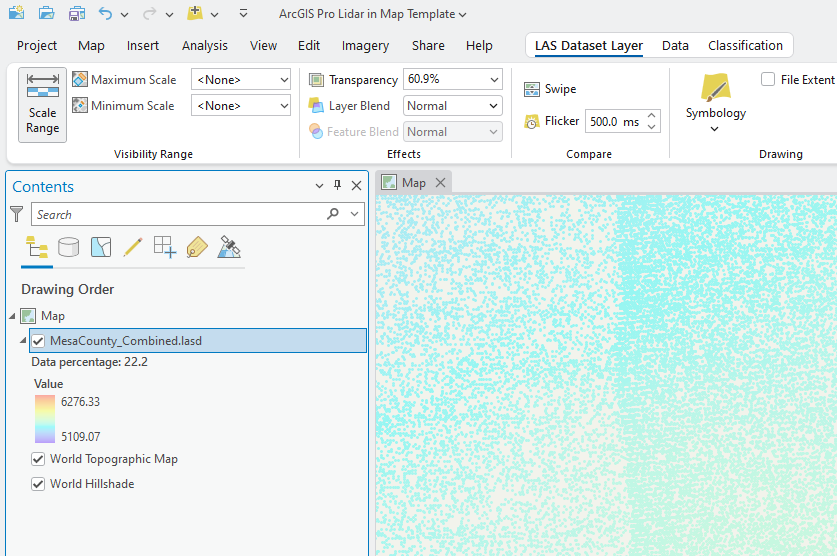Screen dimensions: 837x556
Task: Click the Contents filter funnel icon
Action: point(17,214)
